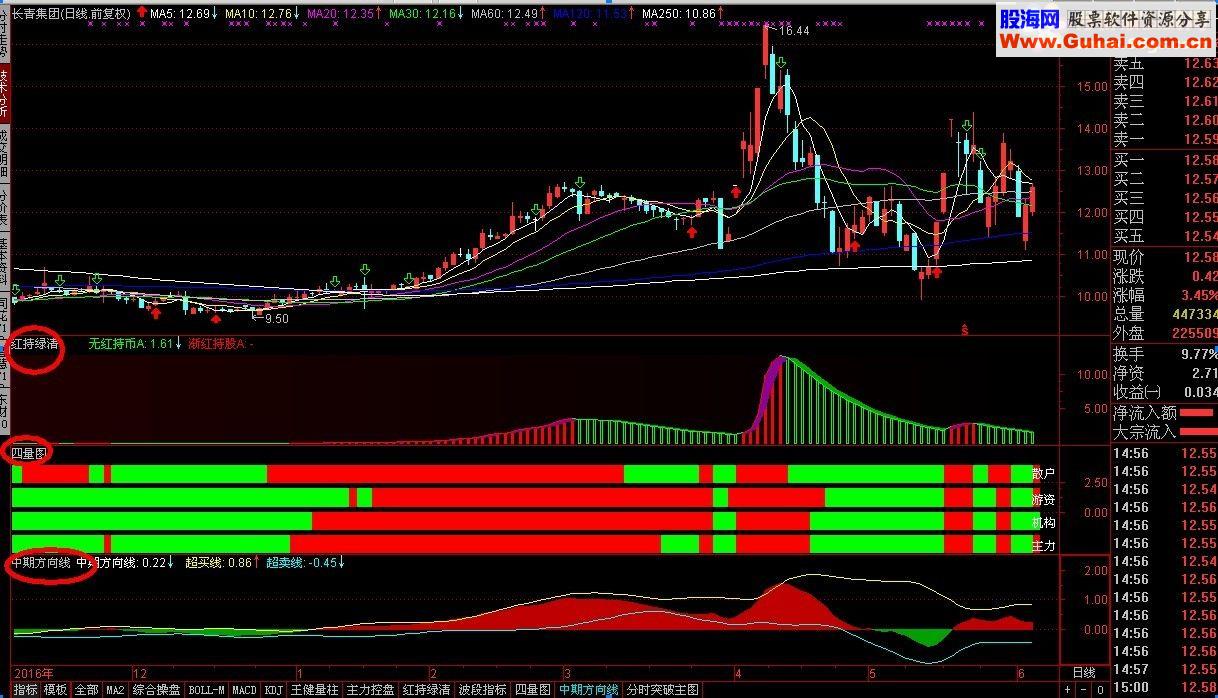
Task: Click the 买一 order book row
Action: [1165, 160]
